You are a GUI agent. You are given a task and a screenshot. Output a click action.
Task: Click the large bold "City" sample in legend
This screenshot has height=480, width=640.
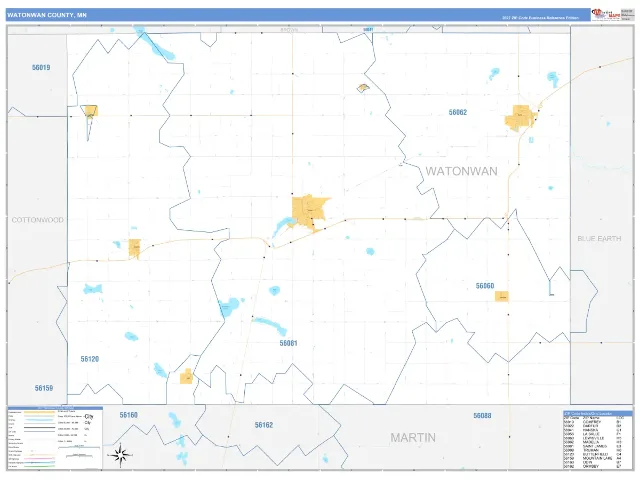coord(89,416)
